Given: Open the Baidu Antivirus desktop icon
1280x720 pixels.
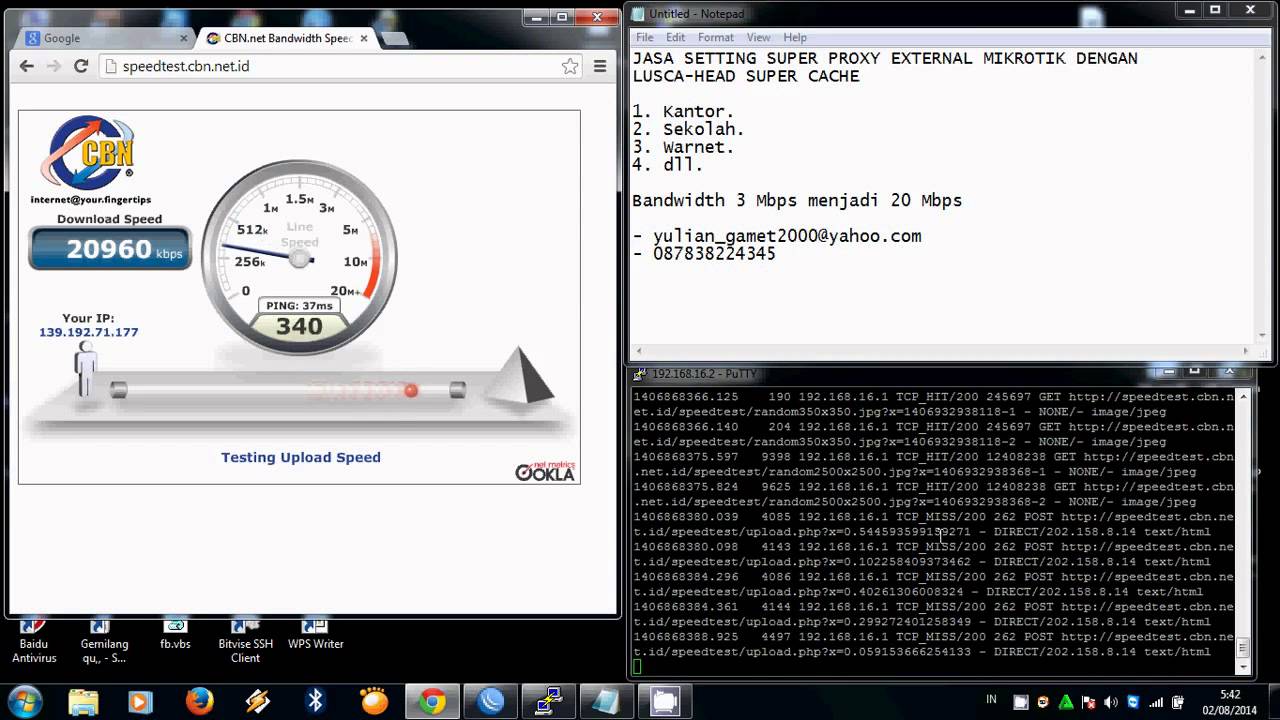Looking at the screenshot, I should [x=33, y=642].
